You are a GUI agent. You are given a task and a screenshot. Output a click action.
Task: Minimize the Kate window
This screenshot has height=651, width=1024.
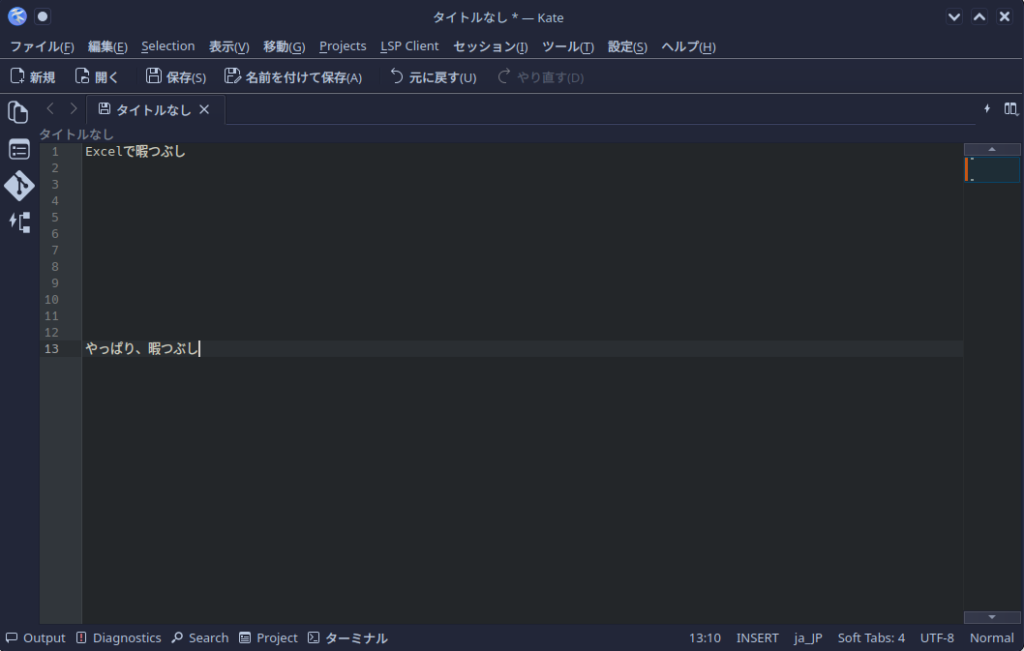coord(954,17)
